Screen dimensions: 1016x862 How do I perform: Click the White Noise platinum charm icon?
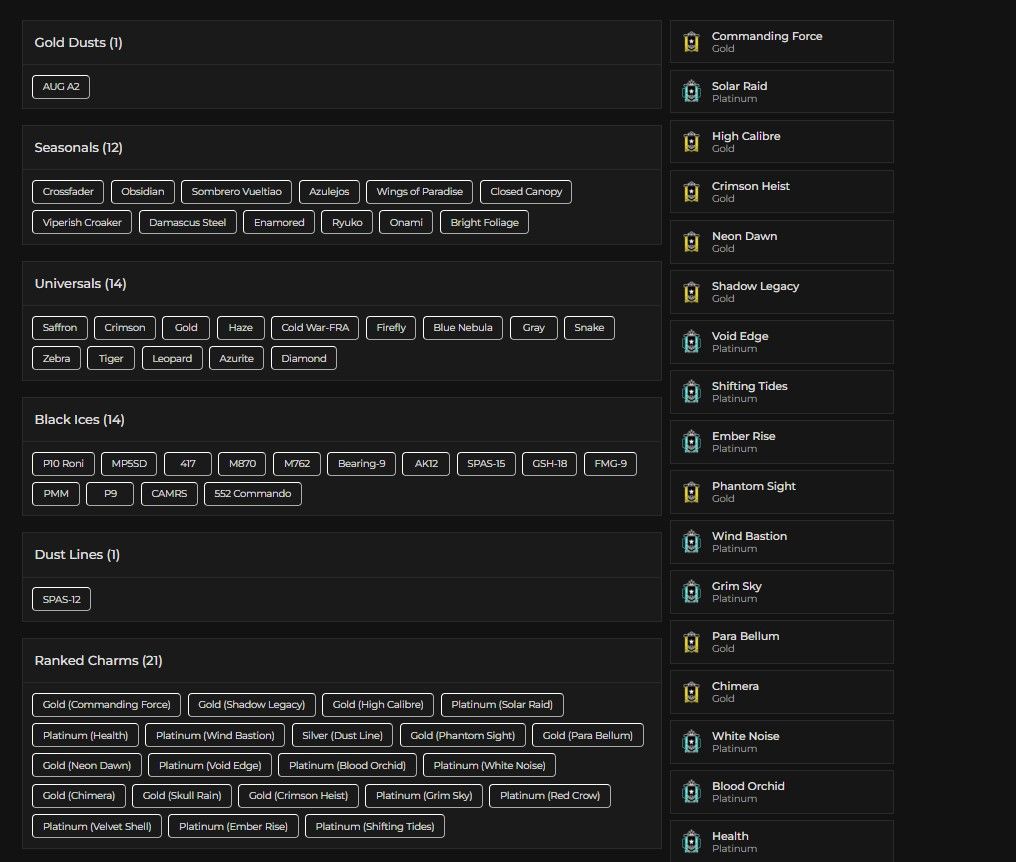click(691, 742)
